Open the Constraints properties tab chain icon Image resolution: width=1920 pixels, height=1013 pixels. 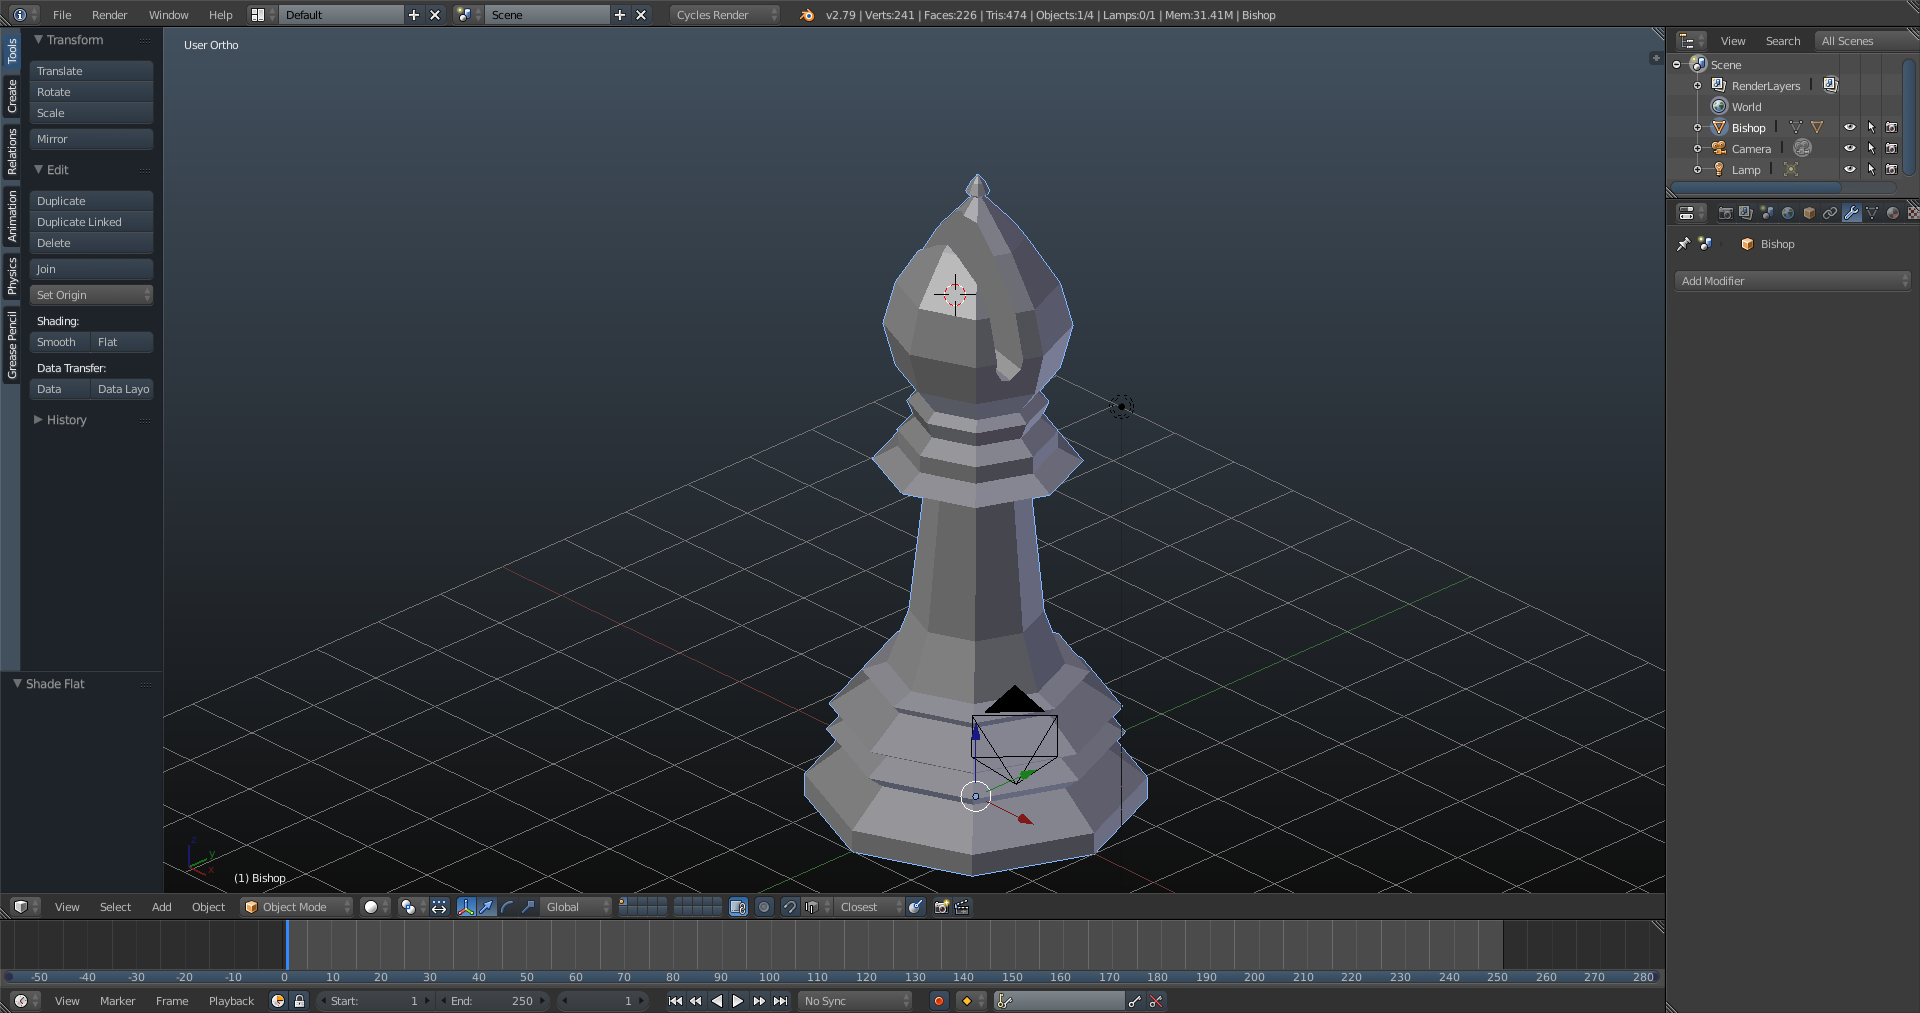(1830, 213)
